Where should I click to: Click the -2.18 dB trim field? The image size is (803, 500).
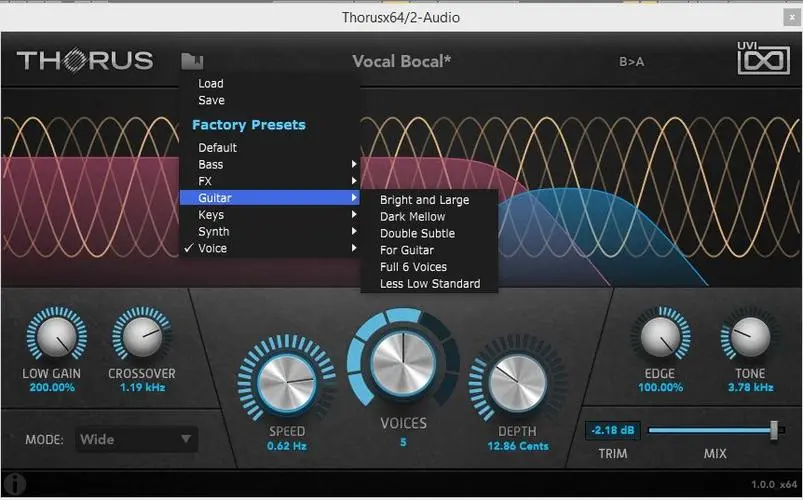tap(613, 430)
